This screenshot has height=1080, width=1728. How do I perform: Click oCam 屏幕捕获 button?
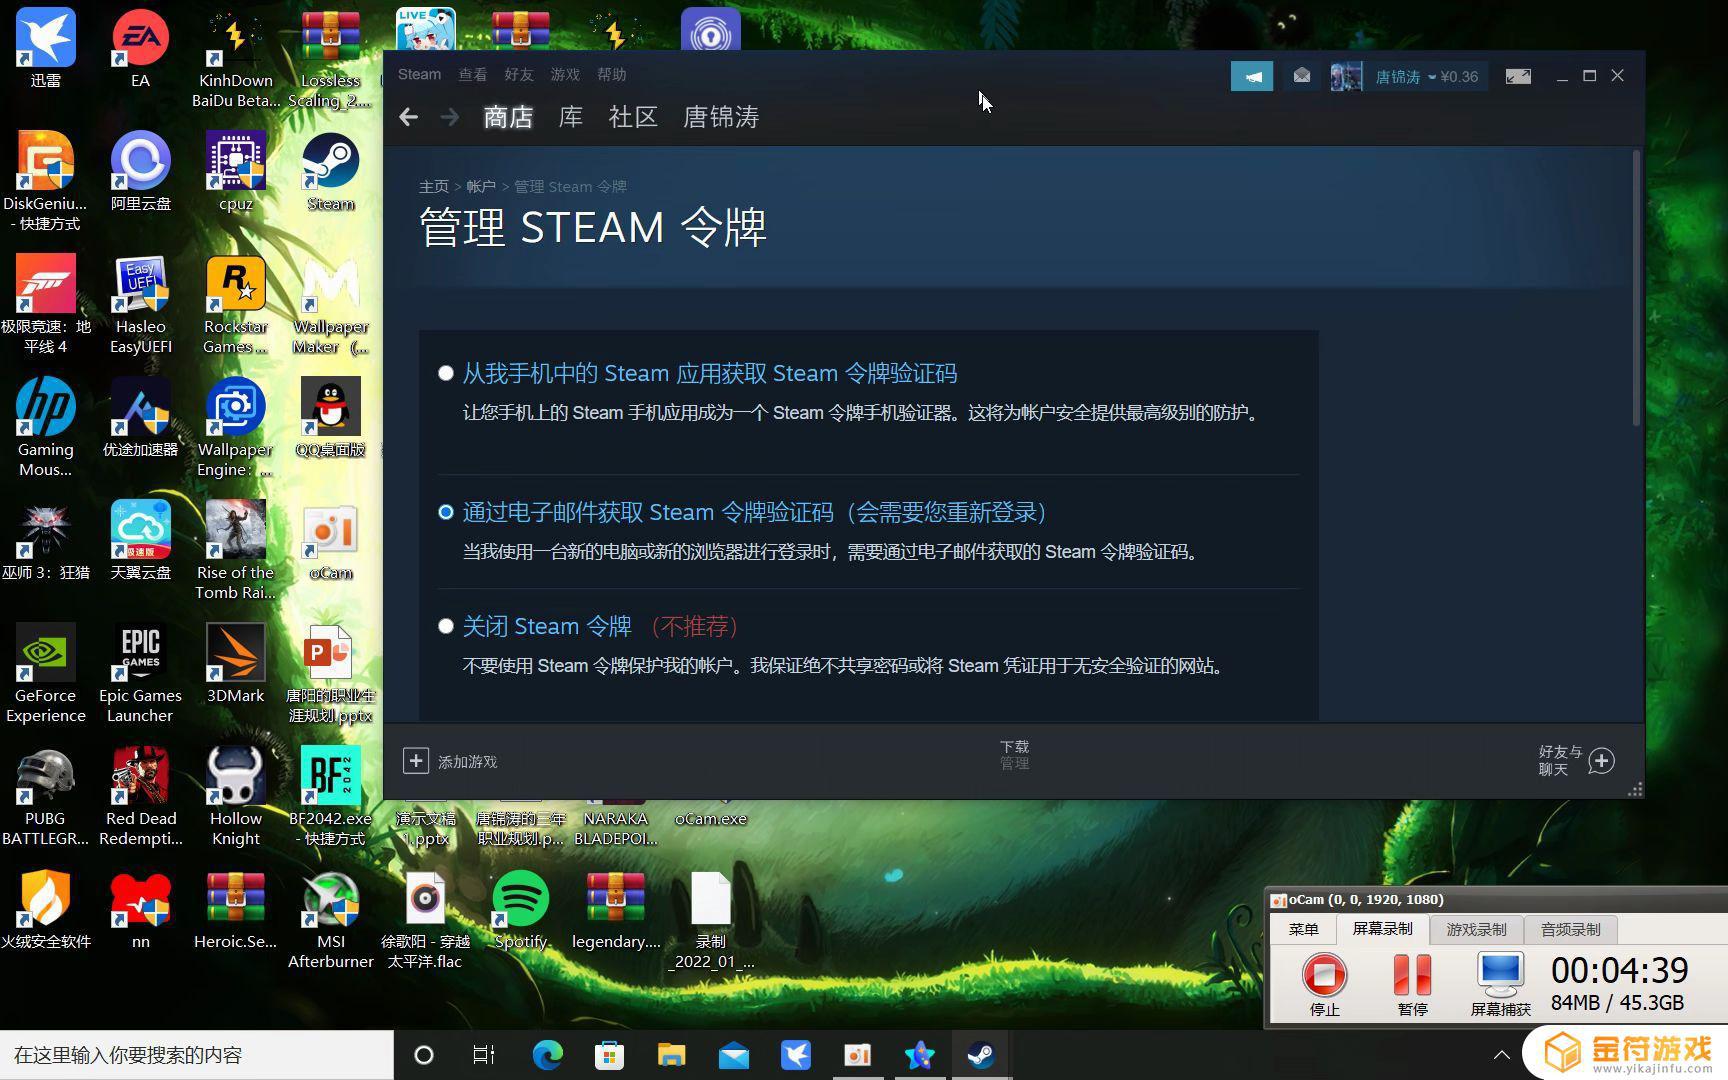(1500, 984)
